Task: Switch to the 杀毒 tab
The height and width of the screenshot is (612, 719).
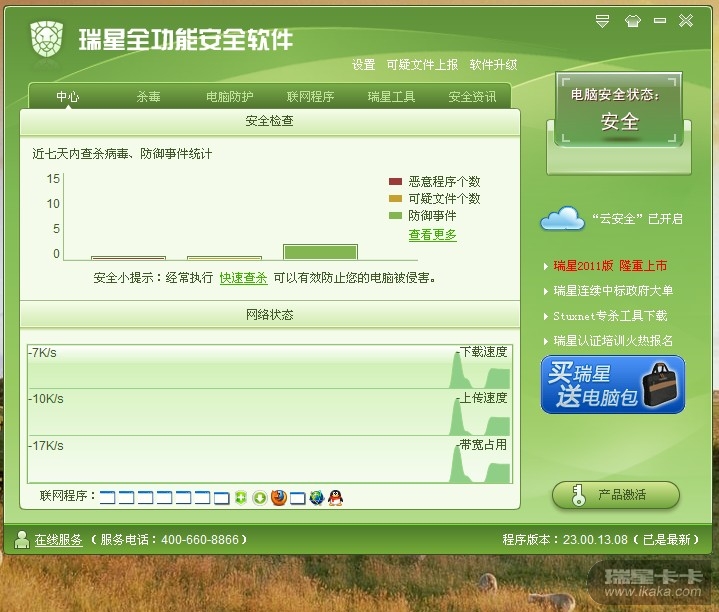Action: click(x=149, y=96)
